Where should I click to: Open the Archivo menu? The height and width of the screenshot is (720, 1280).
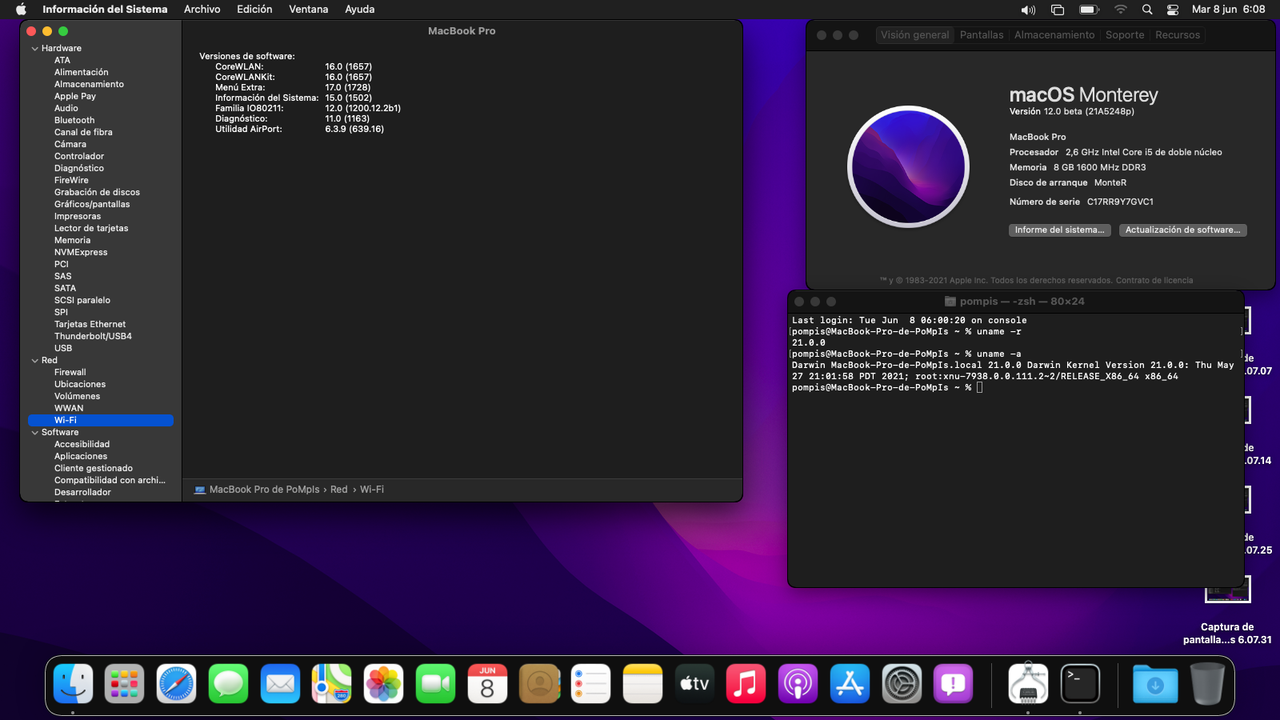point(202,9)
